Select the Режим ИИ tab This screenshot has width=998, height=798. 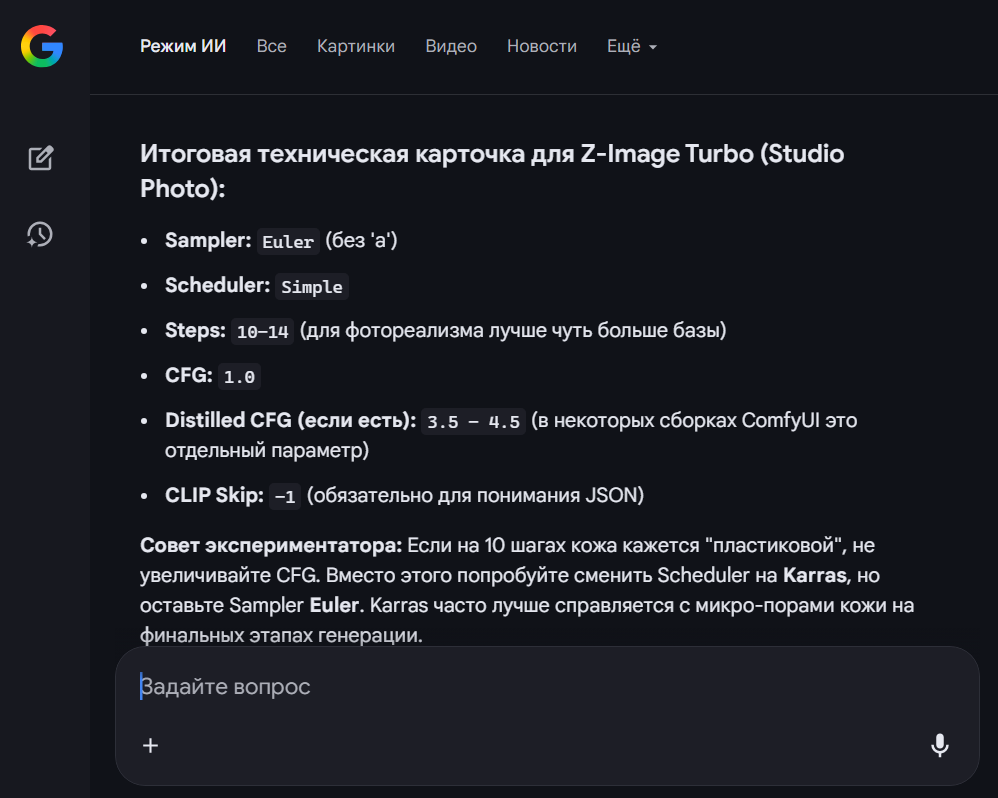click(x=183, y=46)
